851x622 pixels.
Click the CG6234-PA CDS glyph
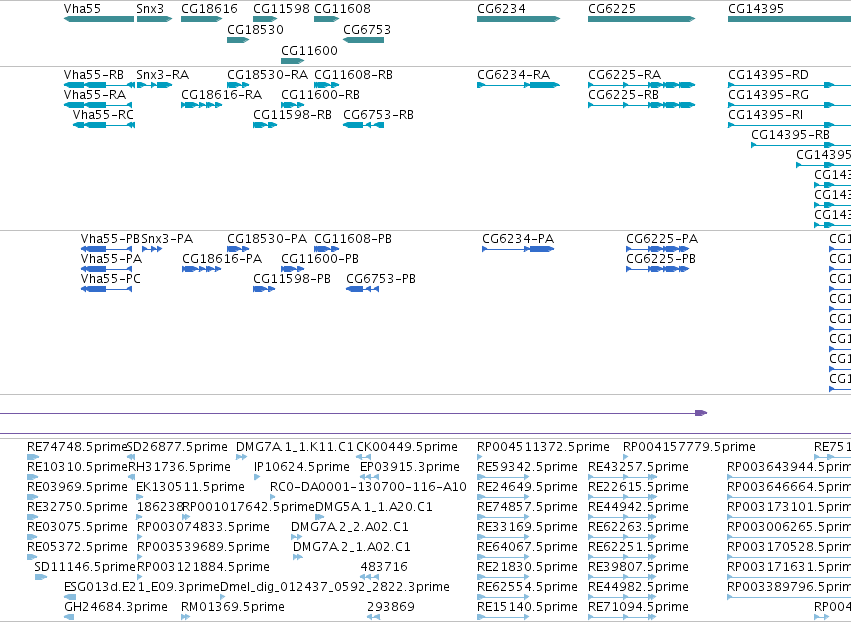tap(518, 249)
